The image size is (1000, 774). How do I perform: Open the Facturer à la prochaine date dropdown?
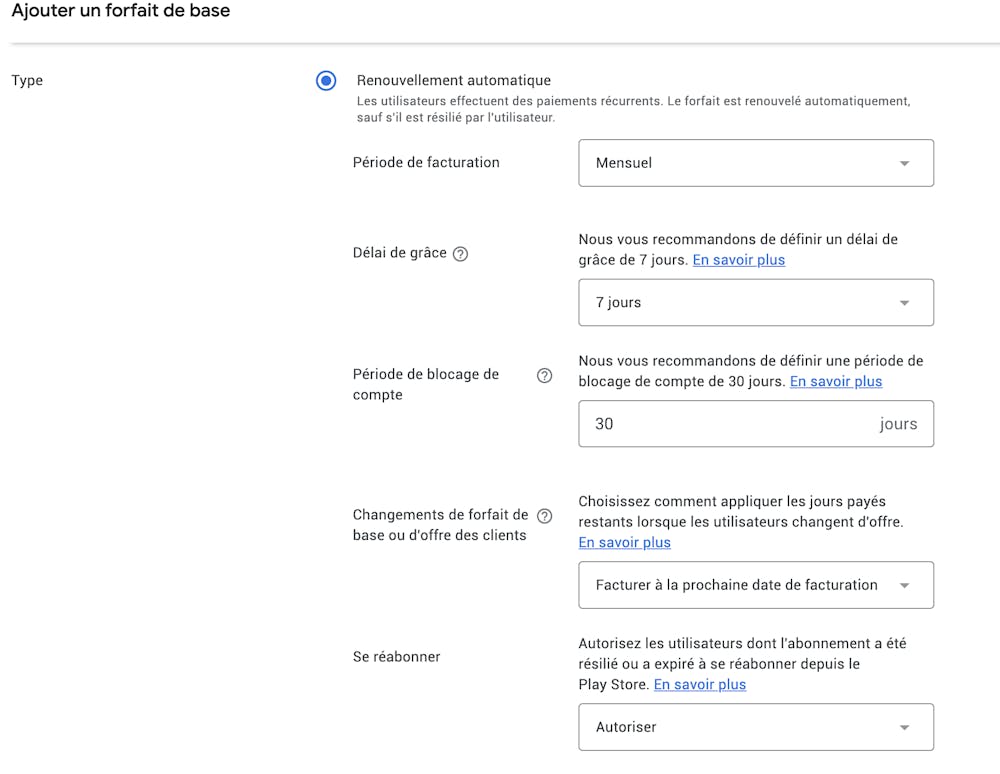coord(755,585)
